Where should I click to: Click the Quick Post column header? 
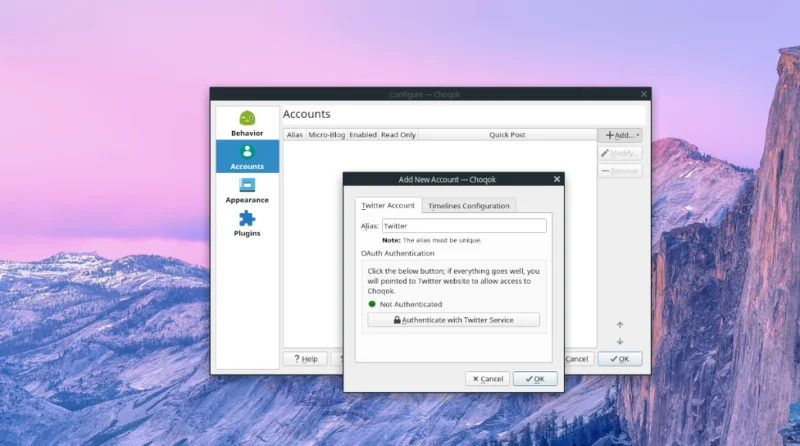click(507, 135)
